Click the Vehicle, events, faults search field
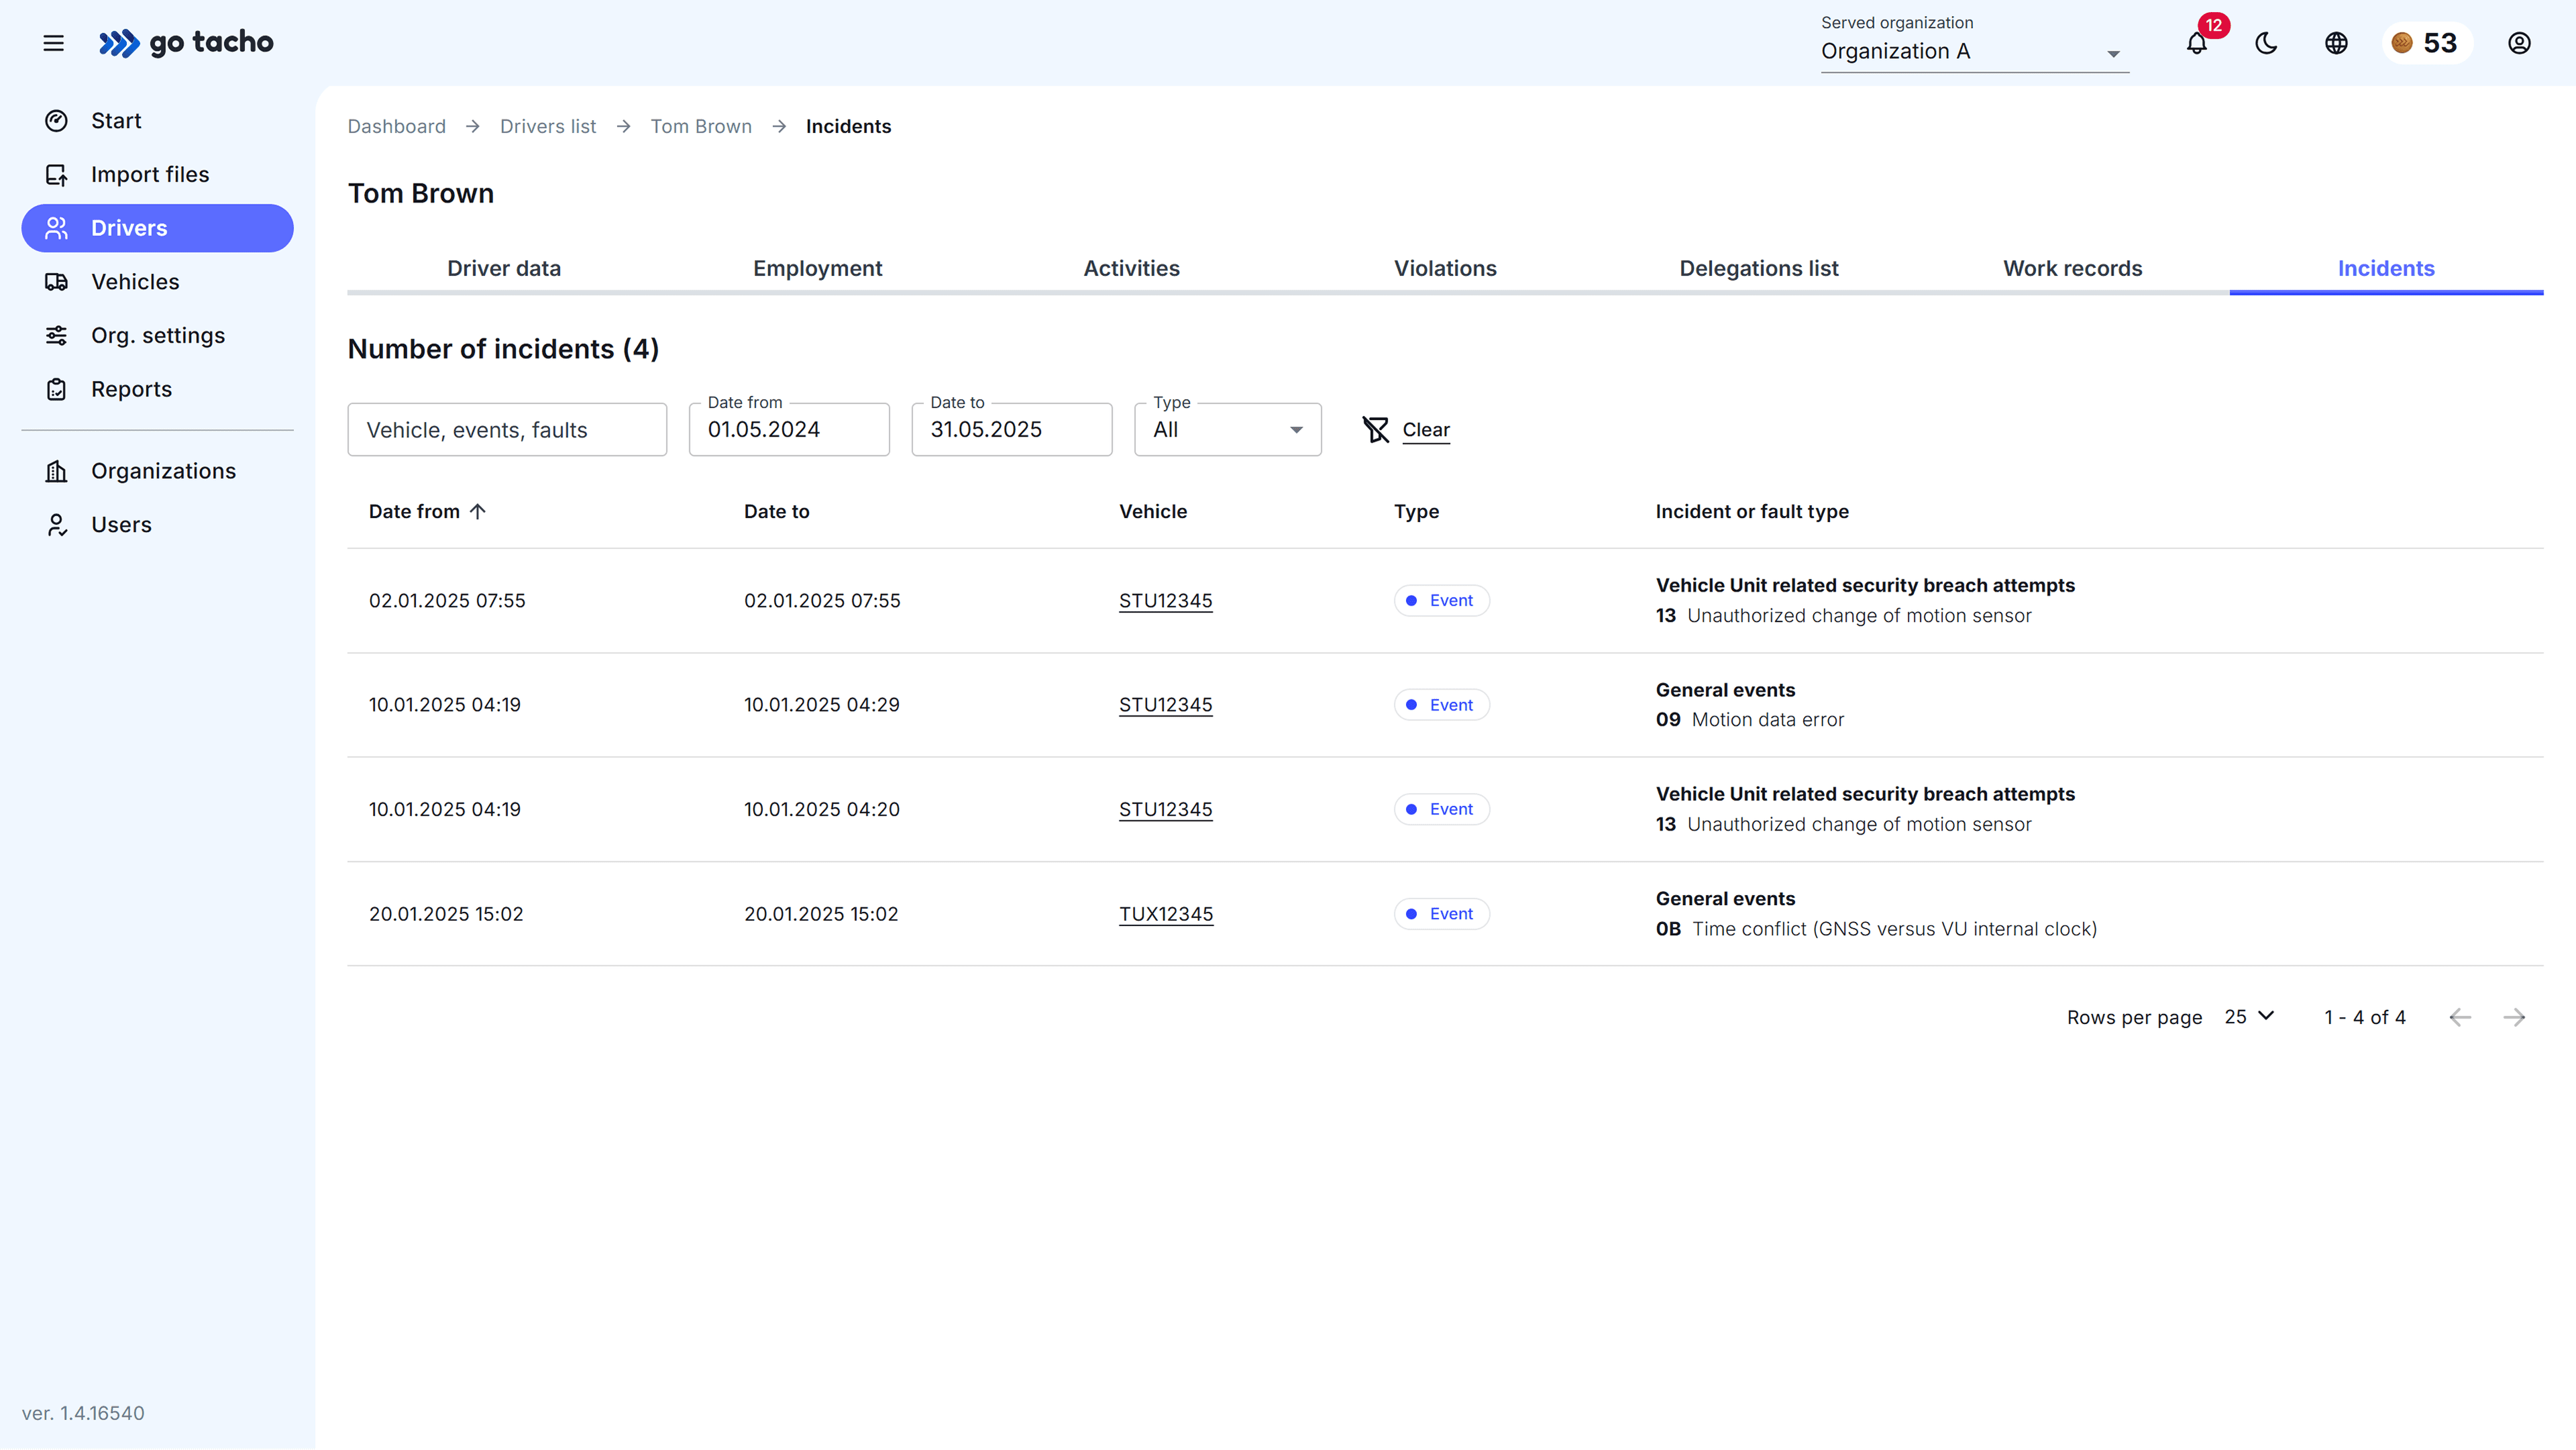The image size is (2576, 1450). pyautogui.click(x=507, y=430)
